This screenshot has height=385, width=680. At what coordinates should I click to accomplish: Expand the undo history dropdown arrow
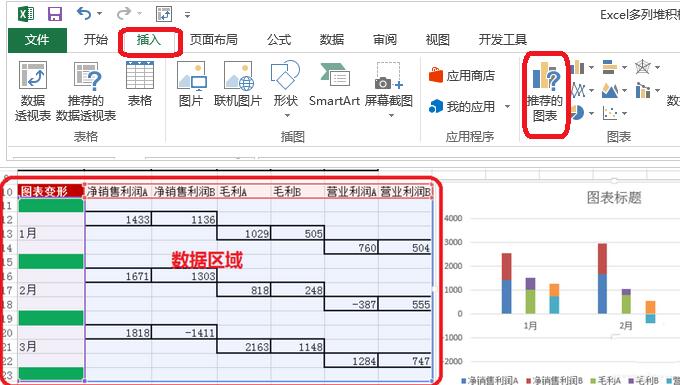[x=99, y=14]
